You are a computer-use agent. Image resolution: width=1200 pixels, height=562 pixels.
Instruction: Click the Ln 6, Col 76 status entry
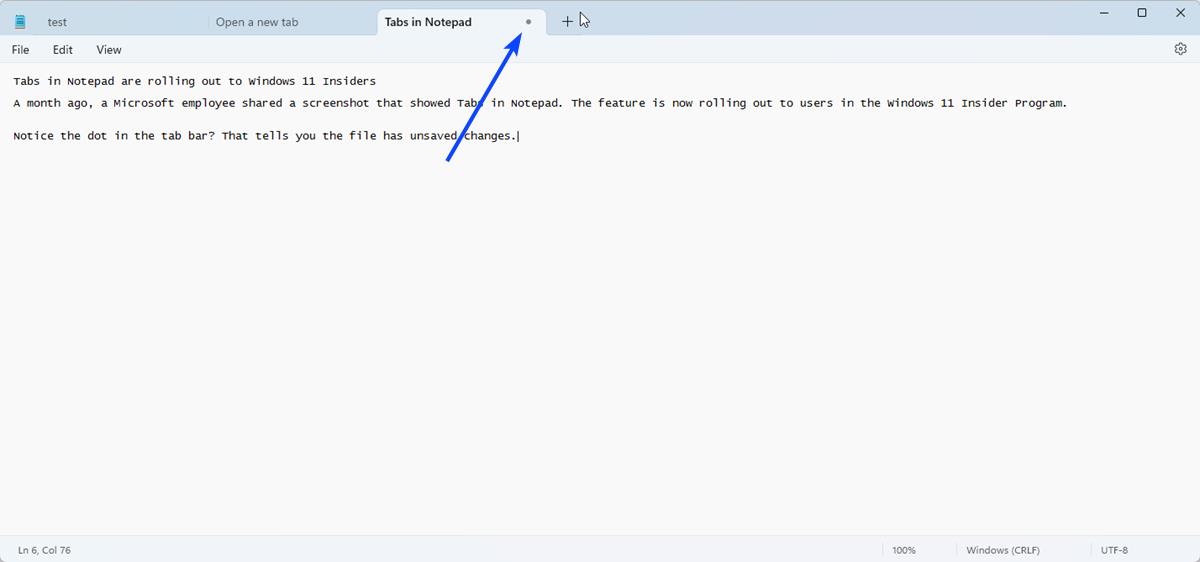coord(44,550)
